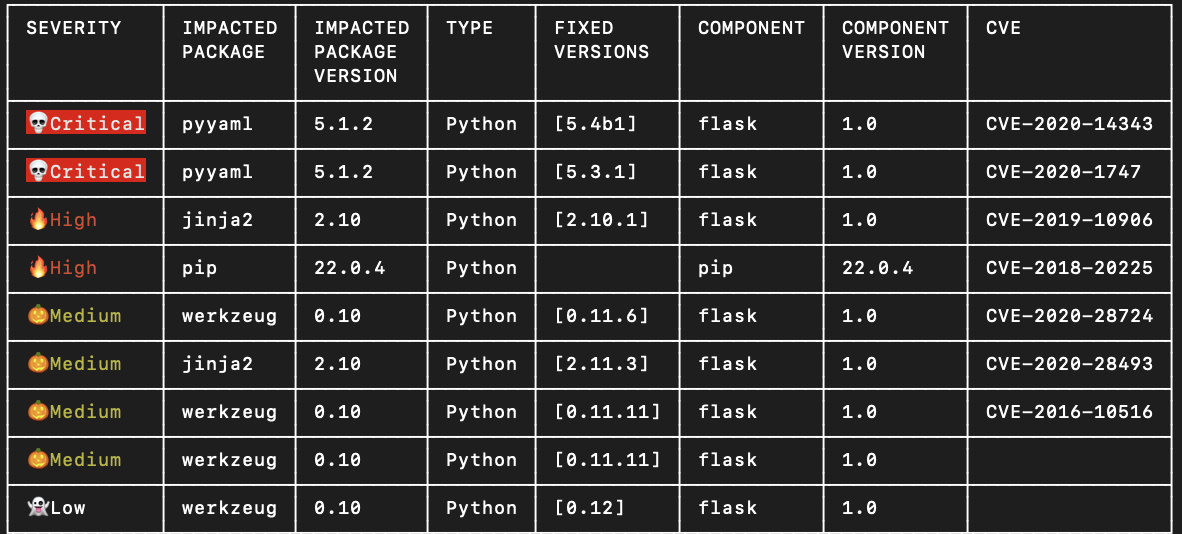Screen dimensions: 1182x534
Task: Click the TYPE column header
Action: pyautogui.click(x=469, y=28)
